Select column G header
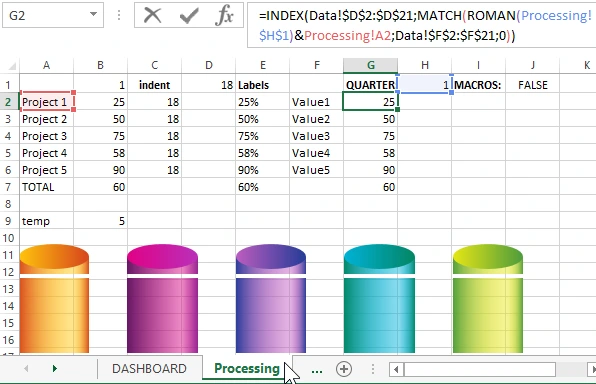Screen dimensions: 596x384 pyautogui.click(x=371, y=65)
